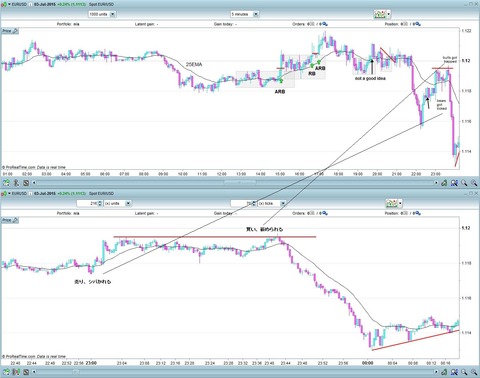The width and height of the screenshot is (480, 378).
Task: Click the figure icon on lower chart's bottom toolbar
Action: 16,372
